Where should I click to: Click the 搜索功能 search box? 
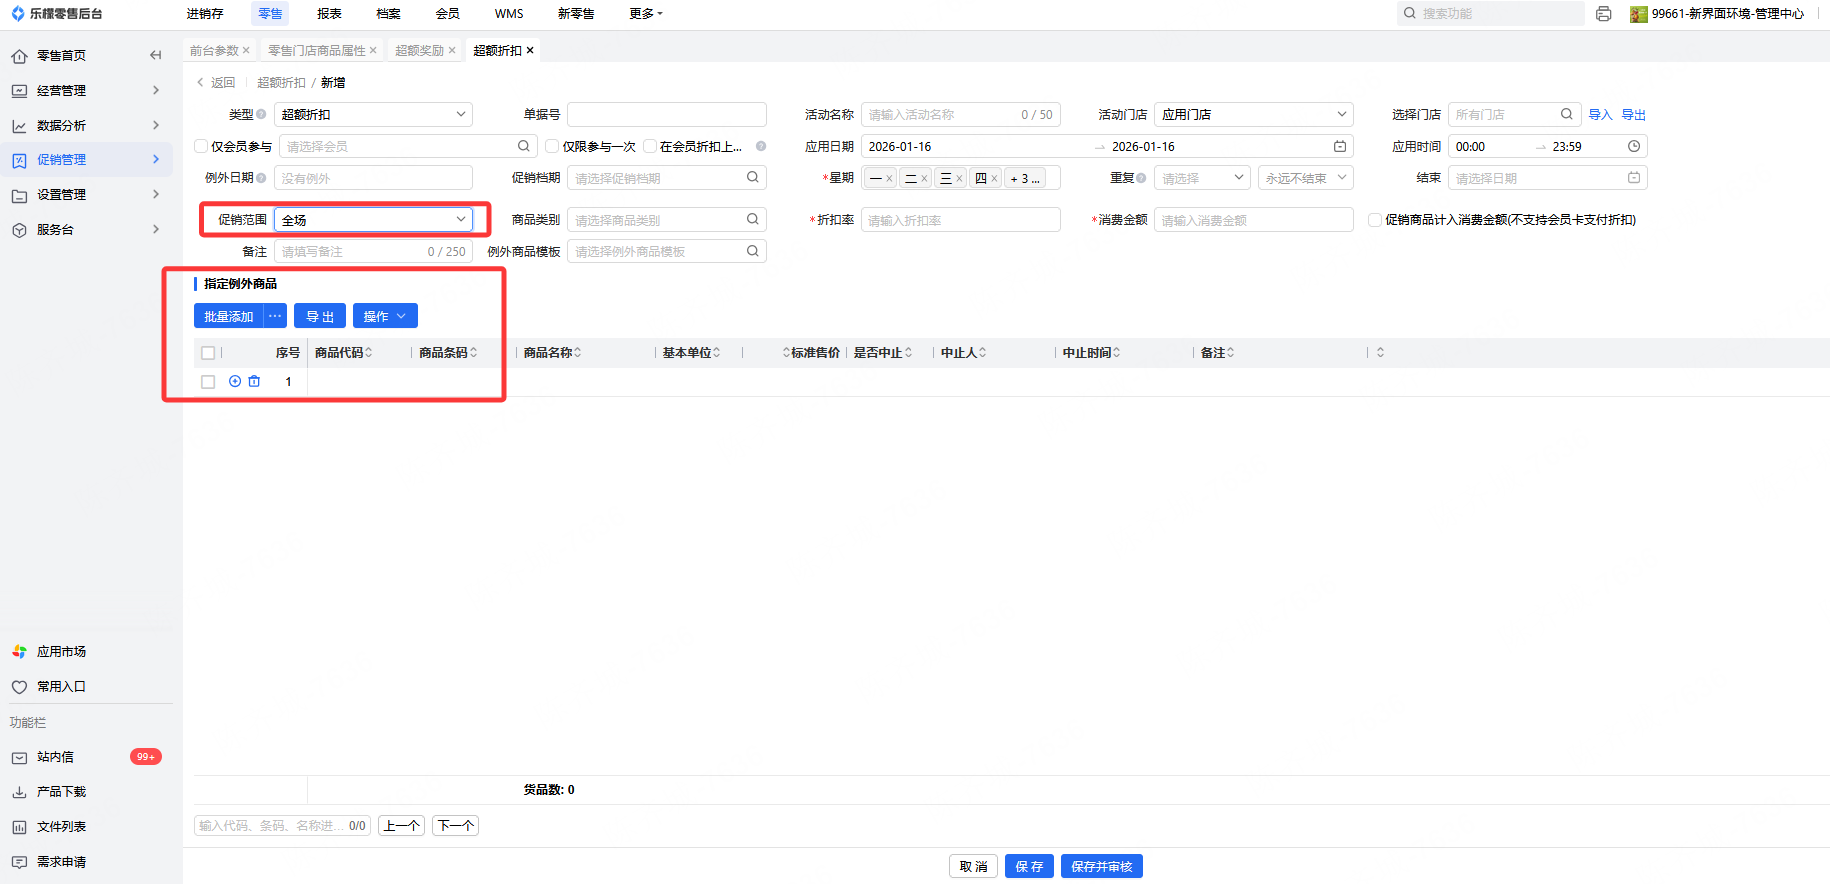[1490, 13]
